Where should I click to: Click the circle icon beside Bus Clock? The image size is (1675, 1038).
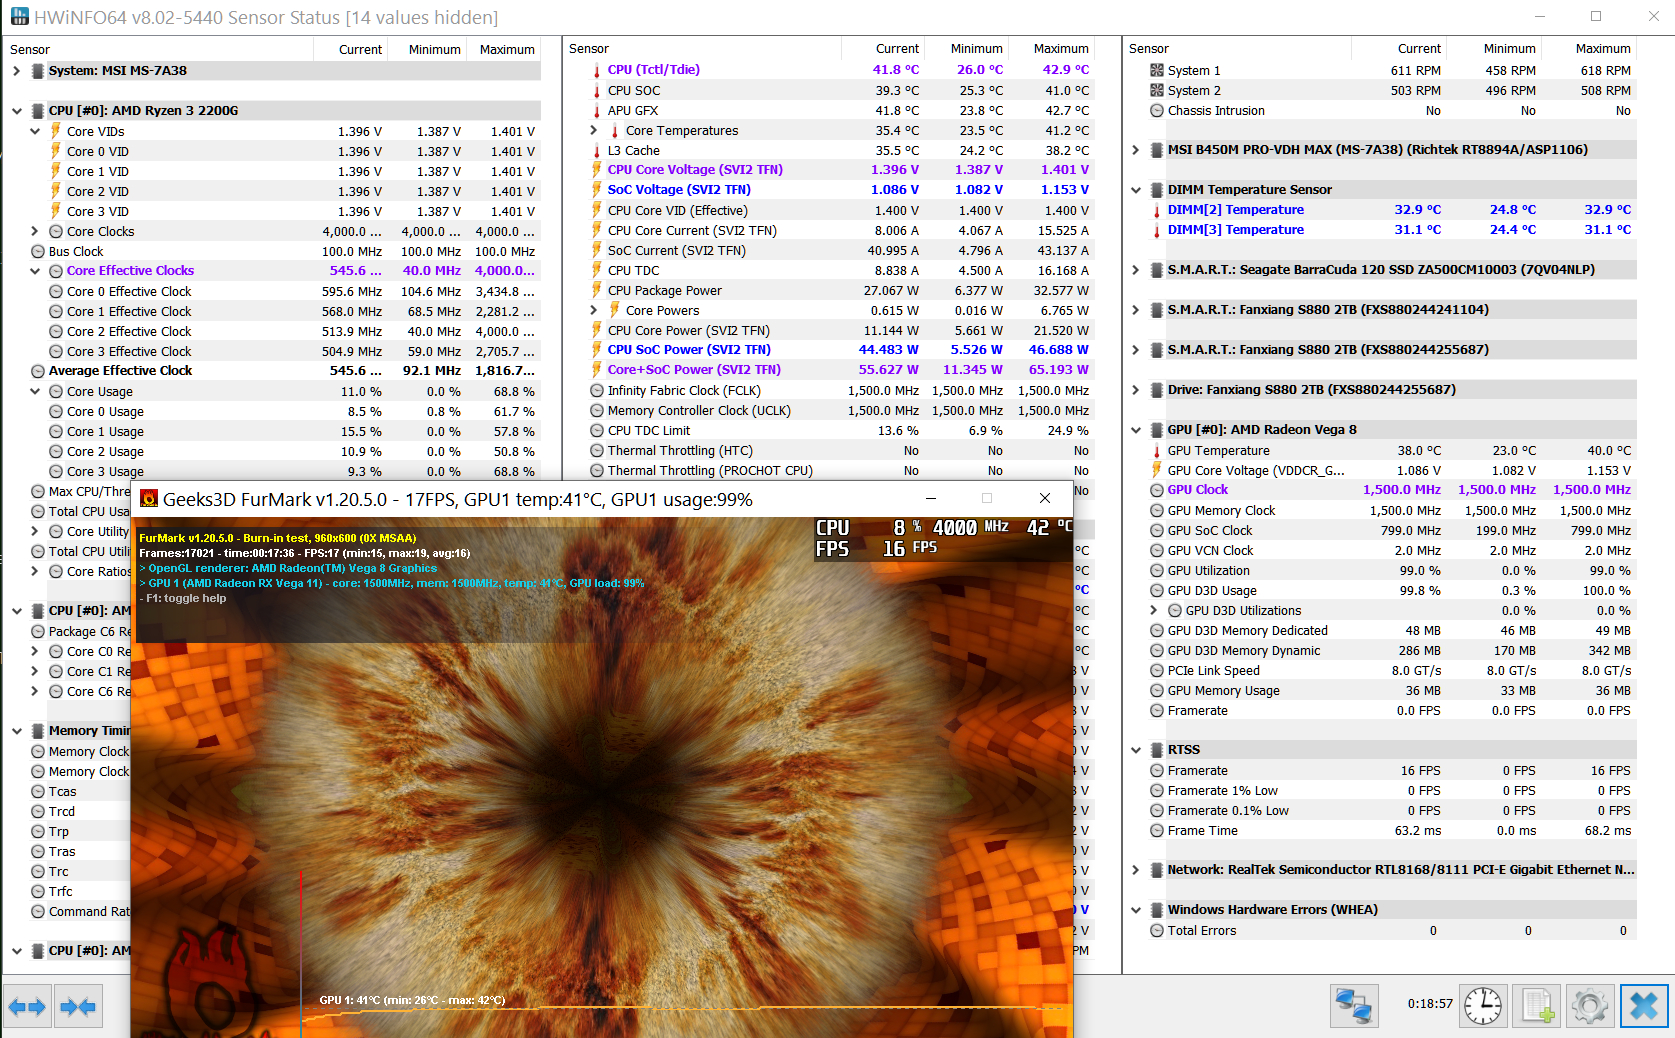pos(38,251)
